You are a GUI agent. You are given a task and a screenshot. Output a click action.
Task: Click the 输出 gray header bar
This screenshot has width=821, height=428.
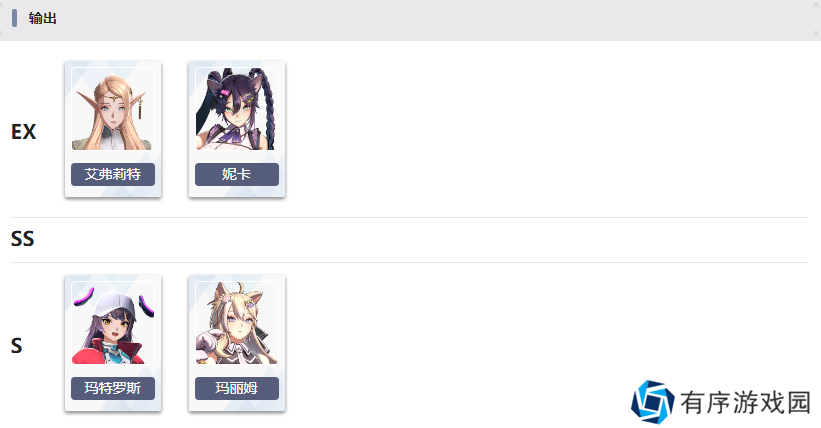(410, 19)
